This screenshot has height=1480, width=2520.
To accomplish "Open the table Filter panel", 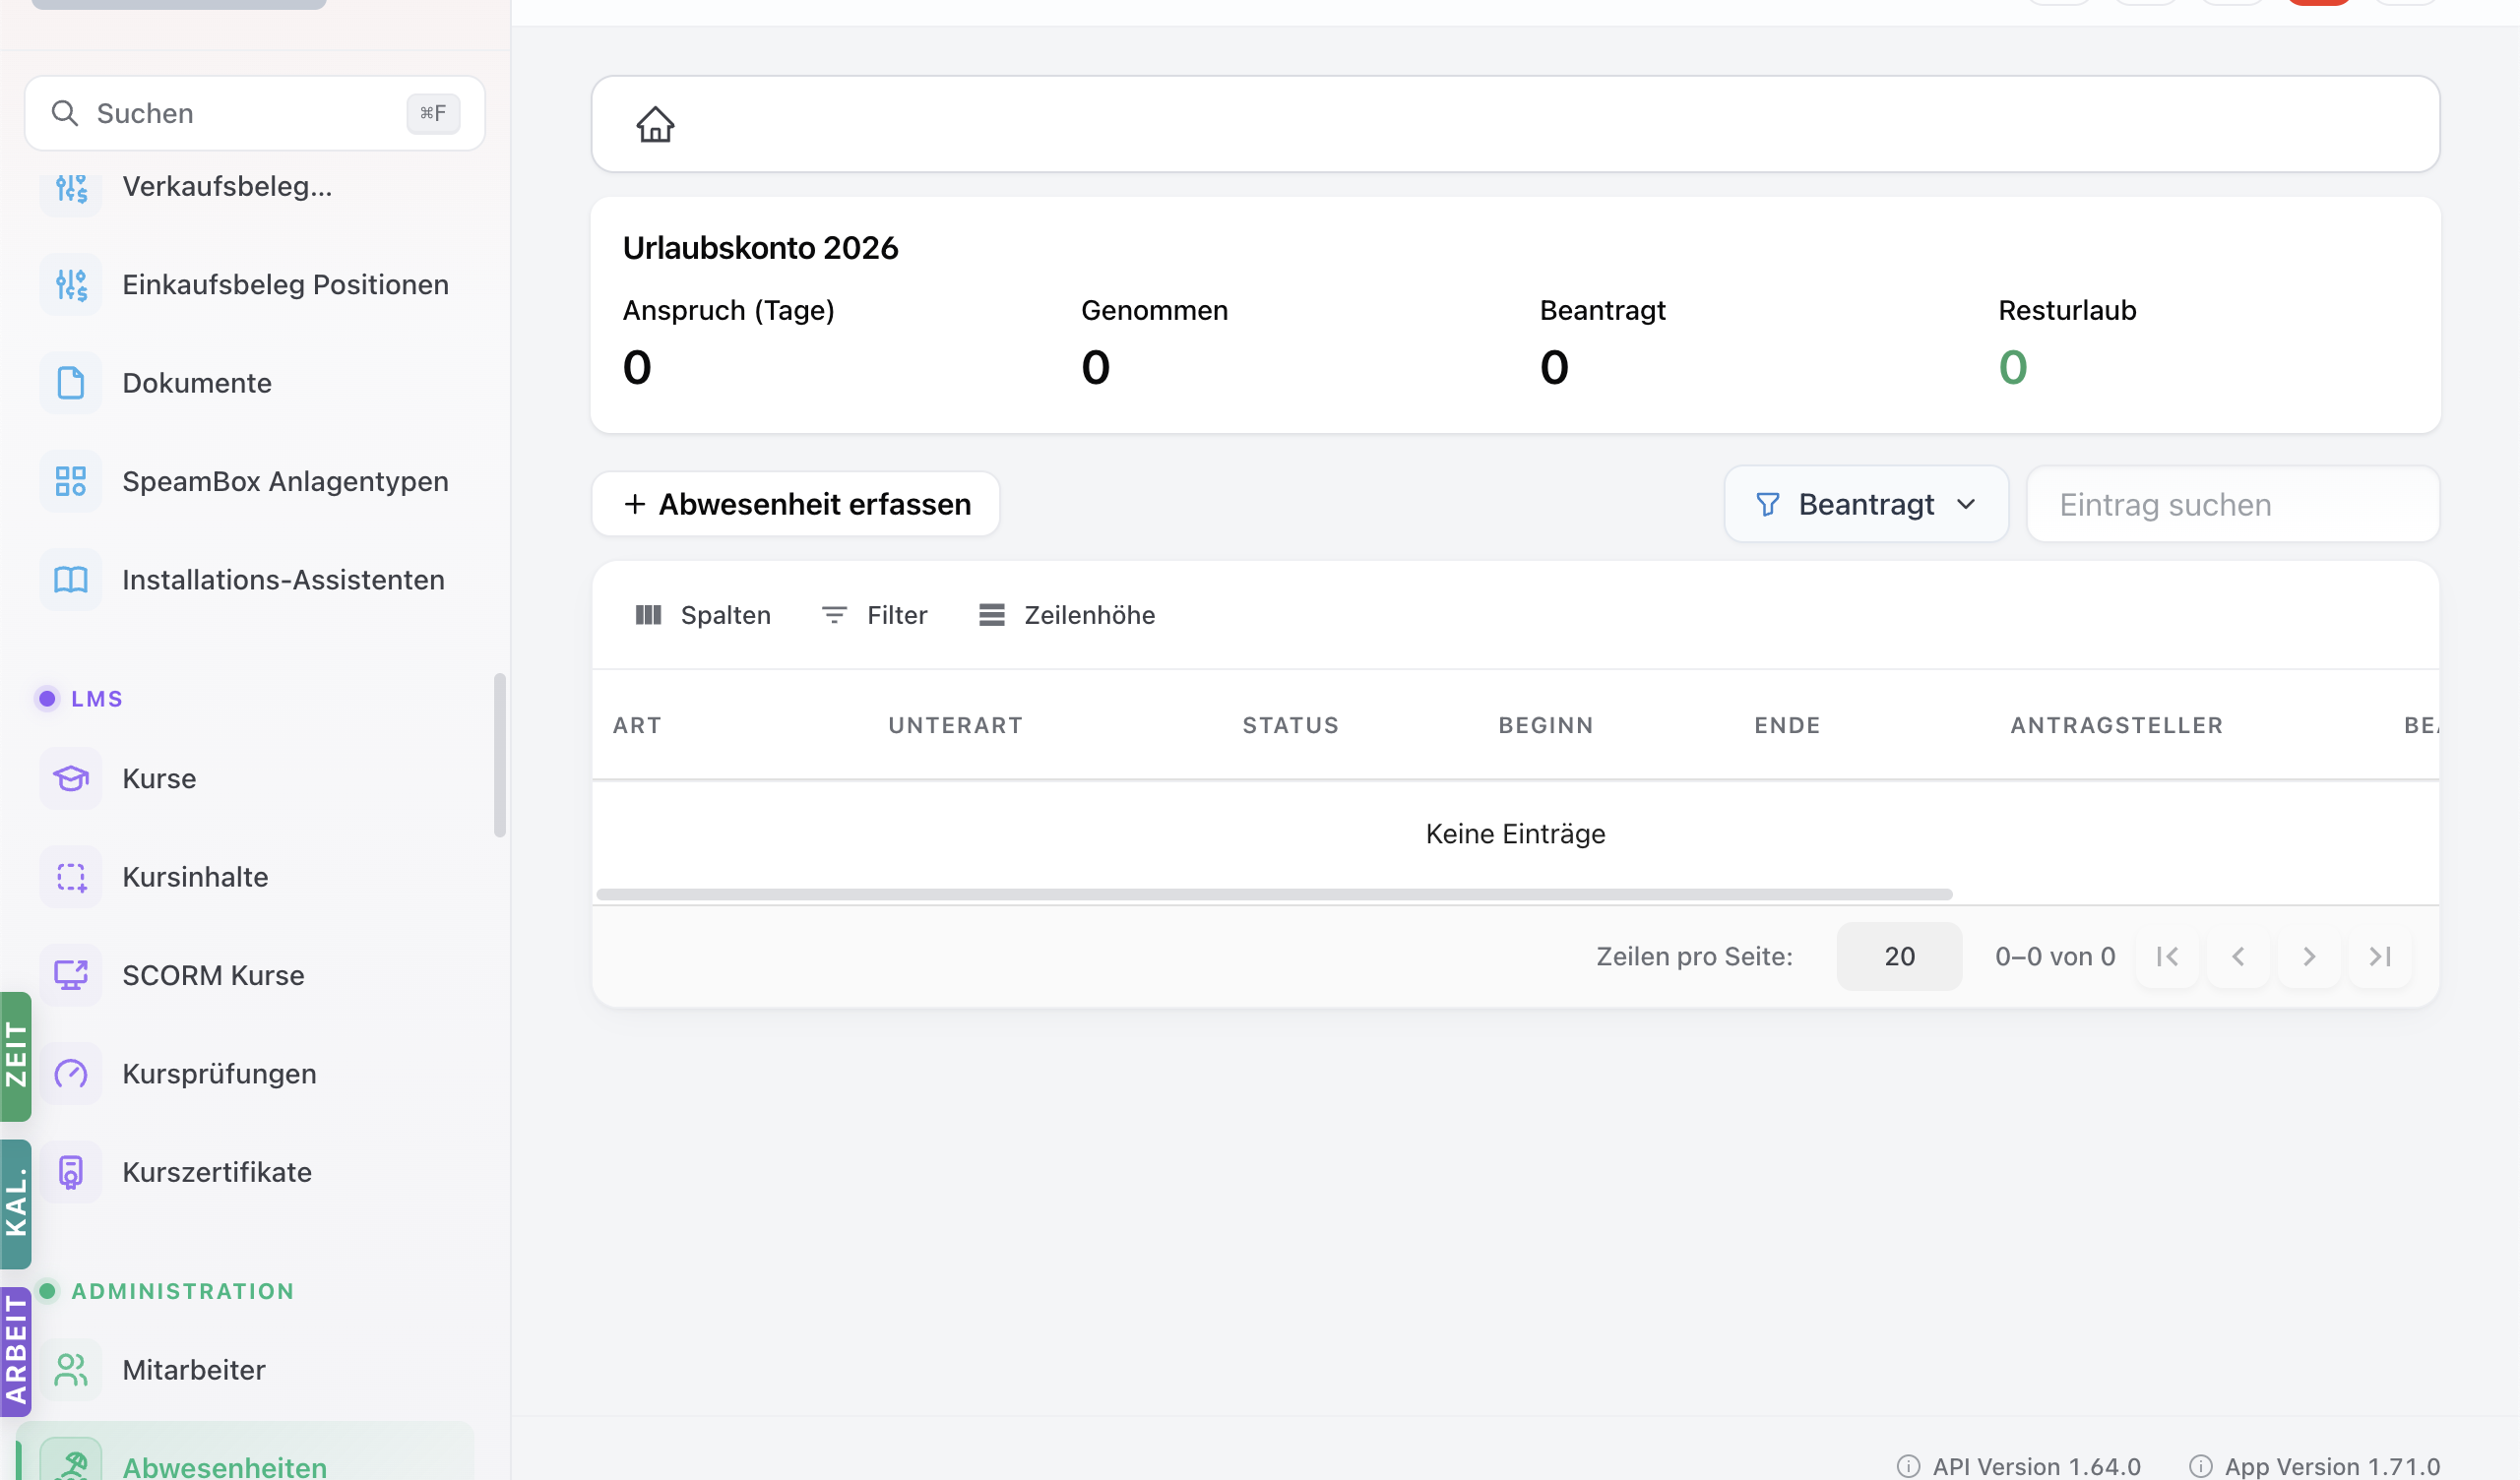I will pos(875,615).
